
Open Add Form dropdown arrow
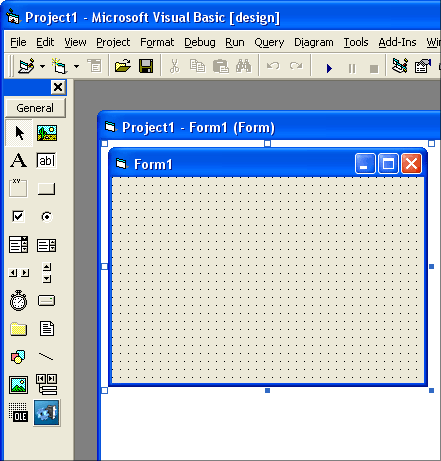pos(76,66)
